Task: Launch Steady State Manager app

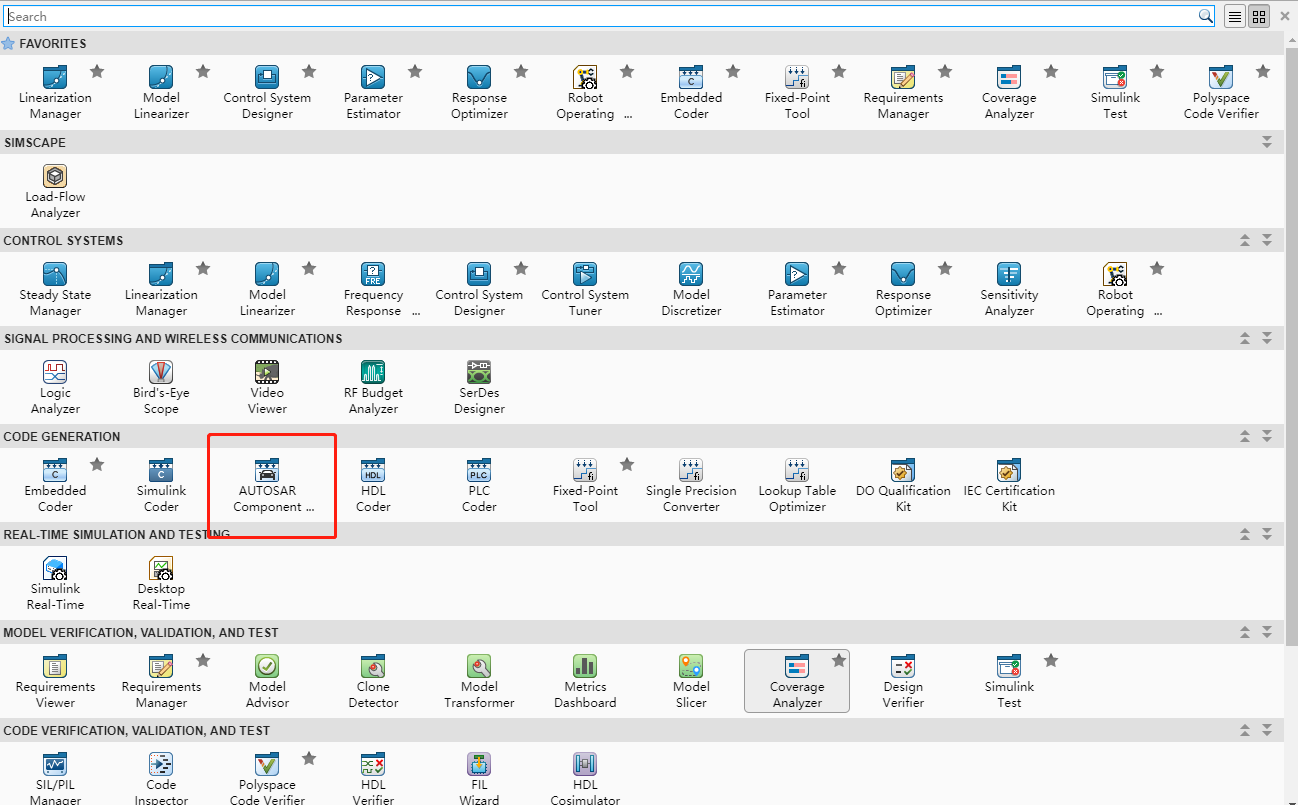Action: point(55,289)
